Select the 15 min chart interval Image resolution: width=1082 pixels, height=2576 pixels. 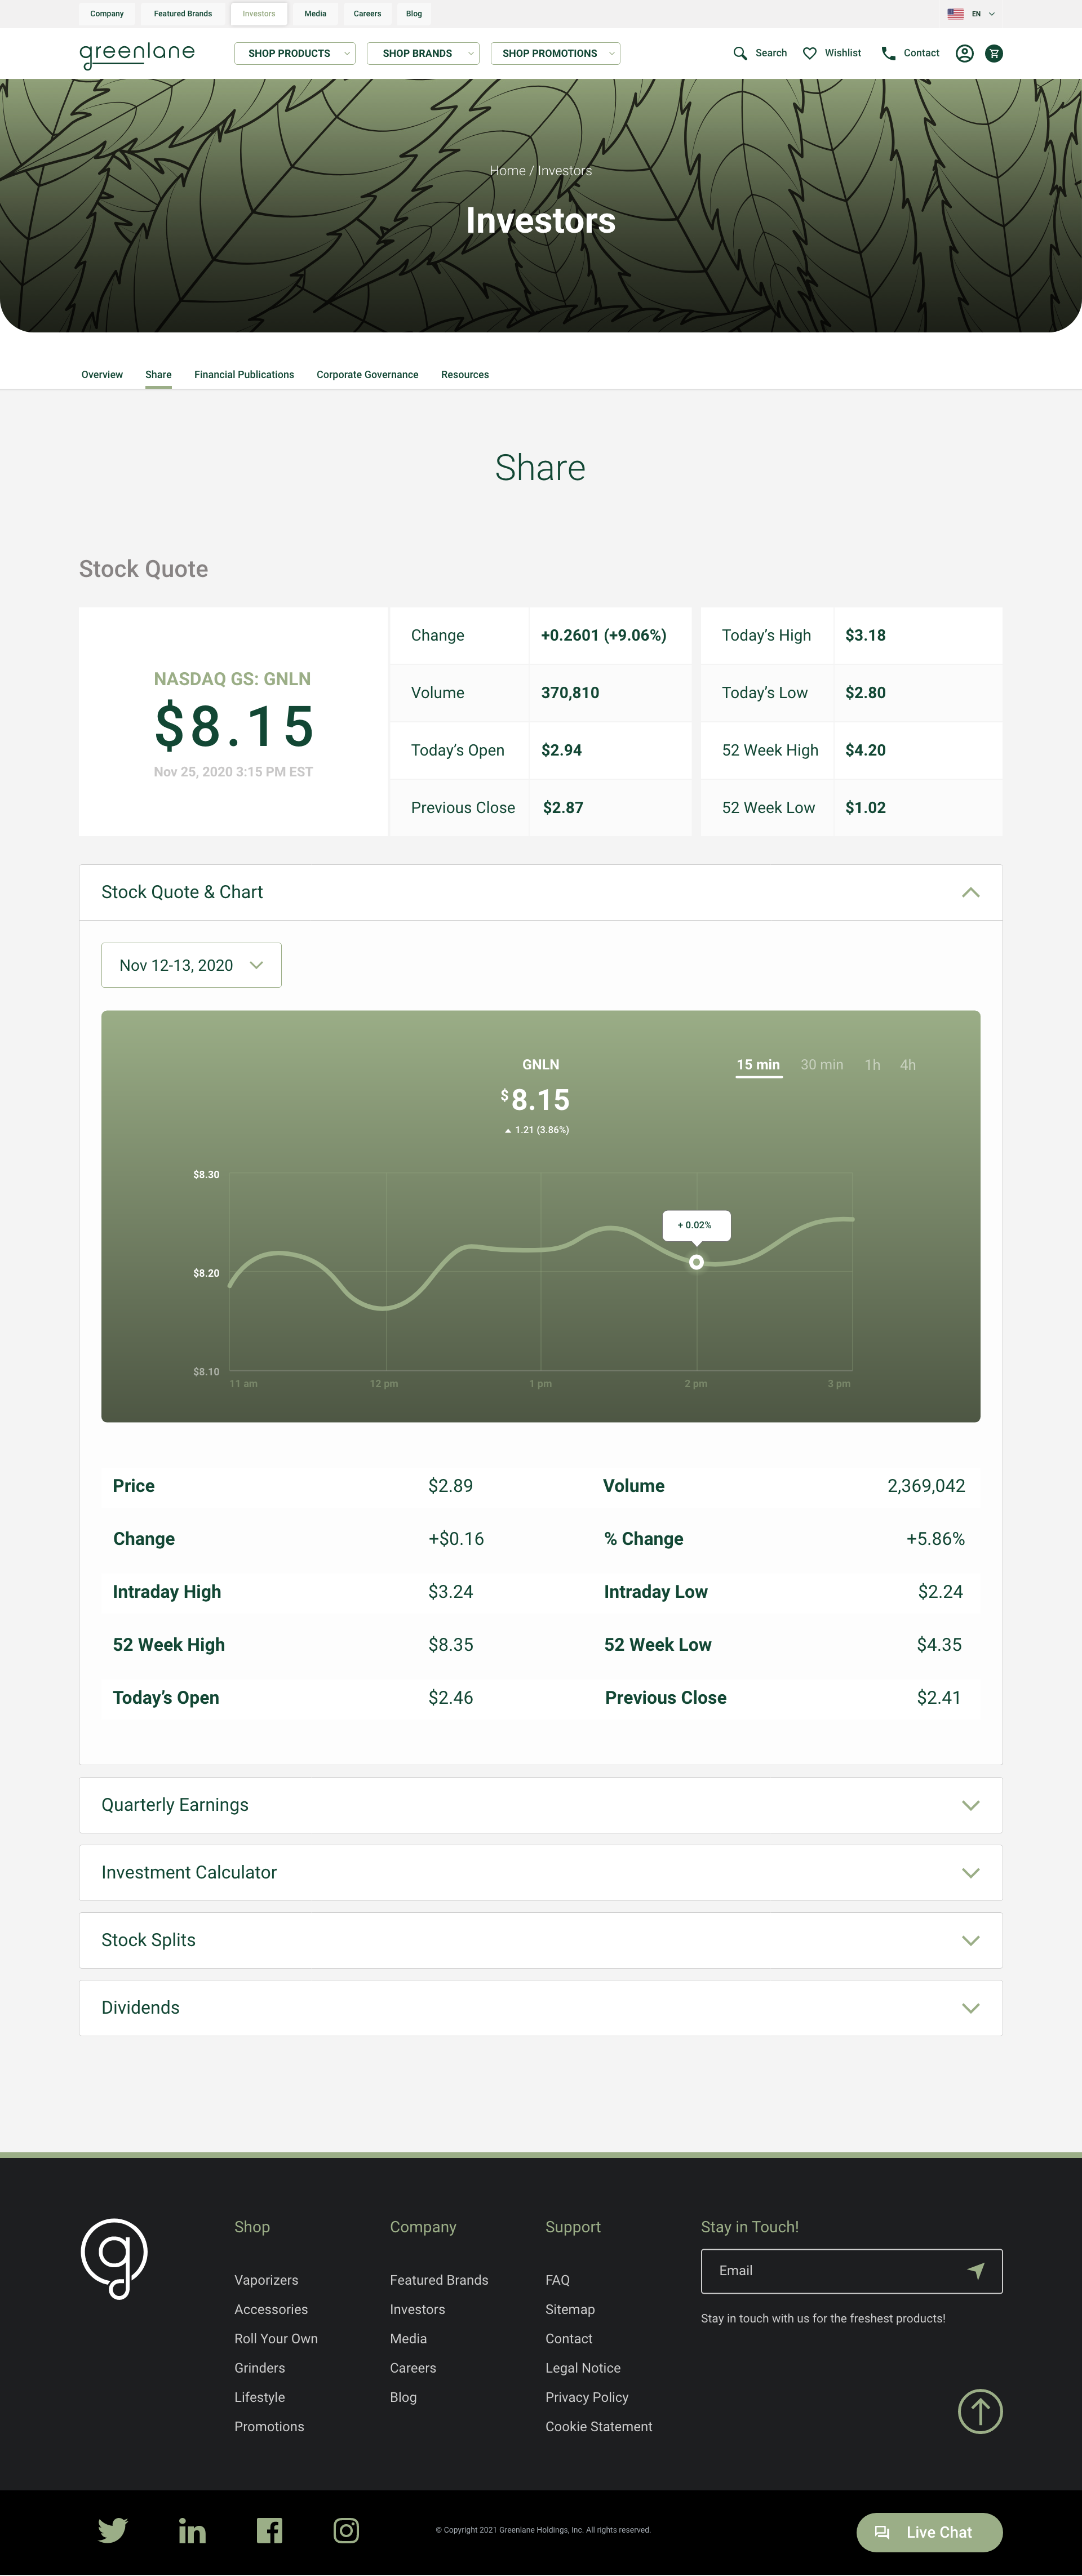[758, 1065]
